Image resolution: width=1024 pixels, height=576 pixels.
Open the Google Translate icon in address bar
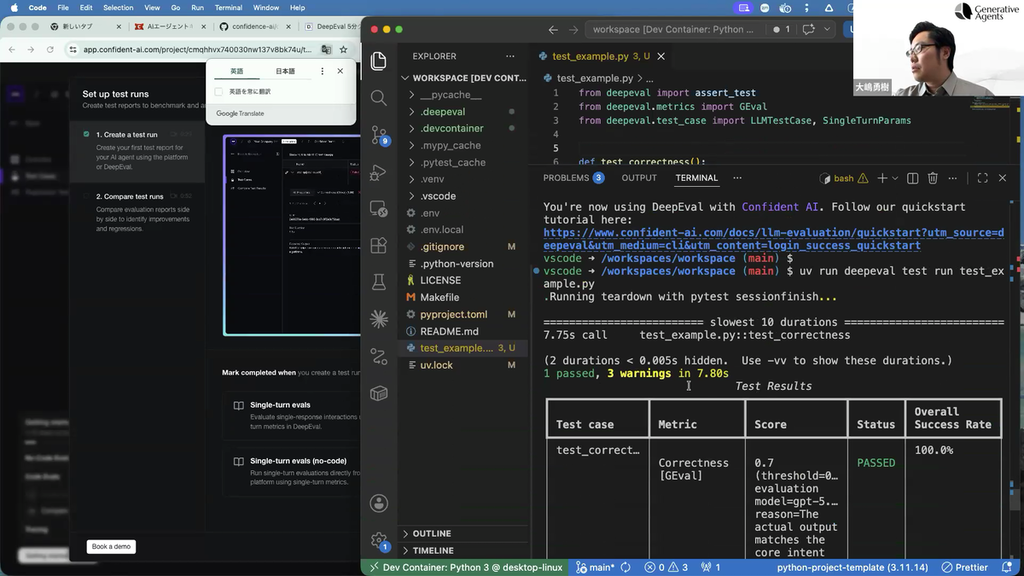click(x=326, y=50)
